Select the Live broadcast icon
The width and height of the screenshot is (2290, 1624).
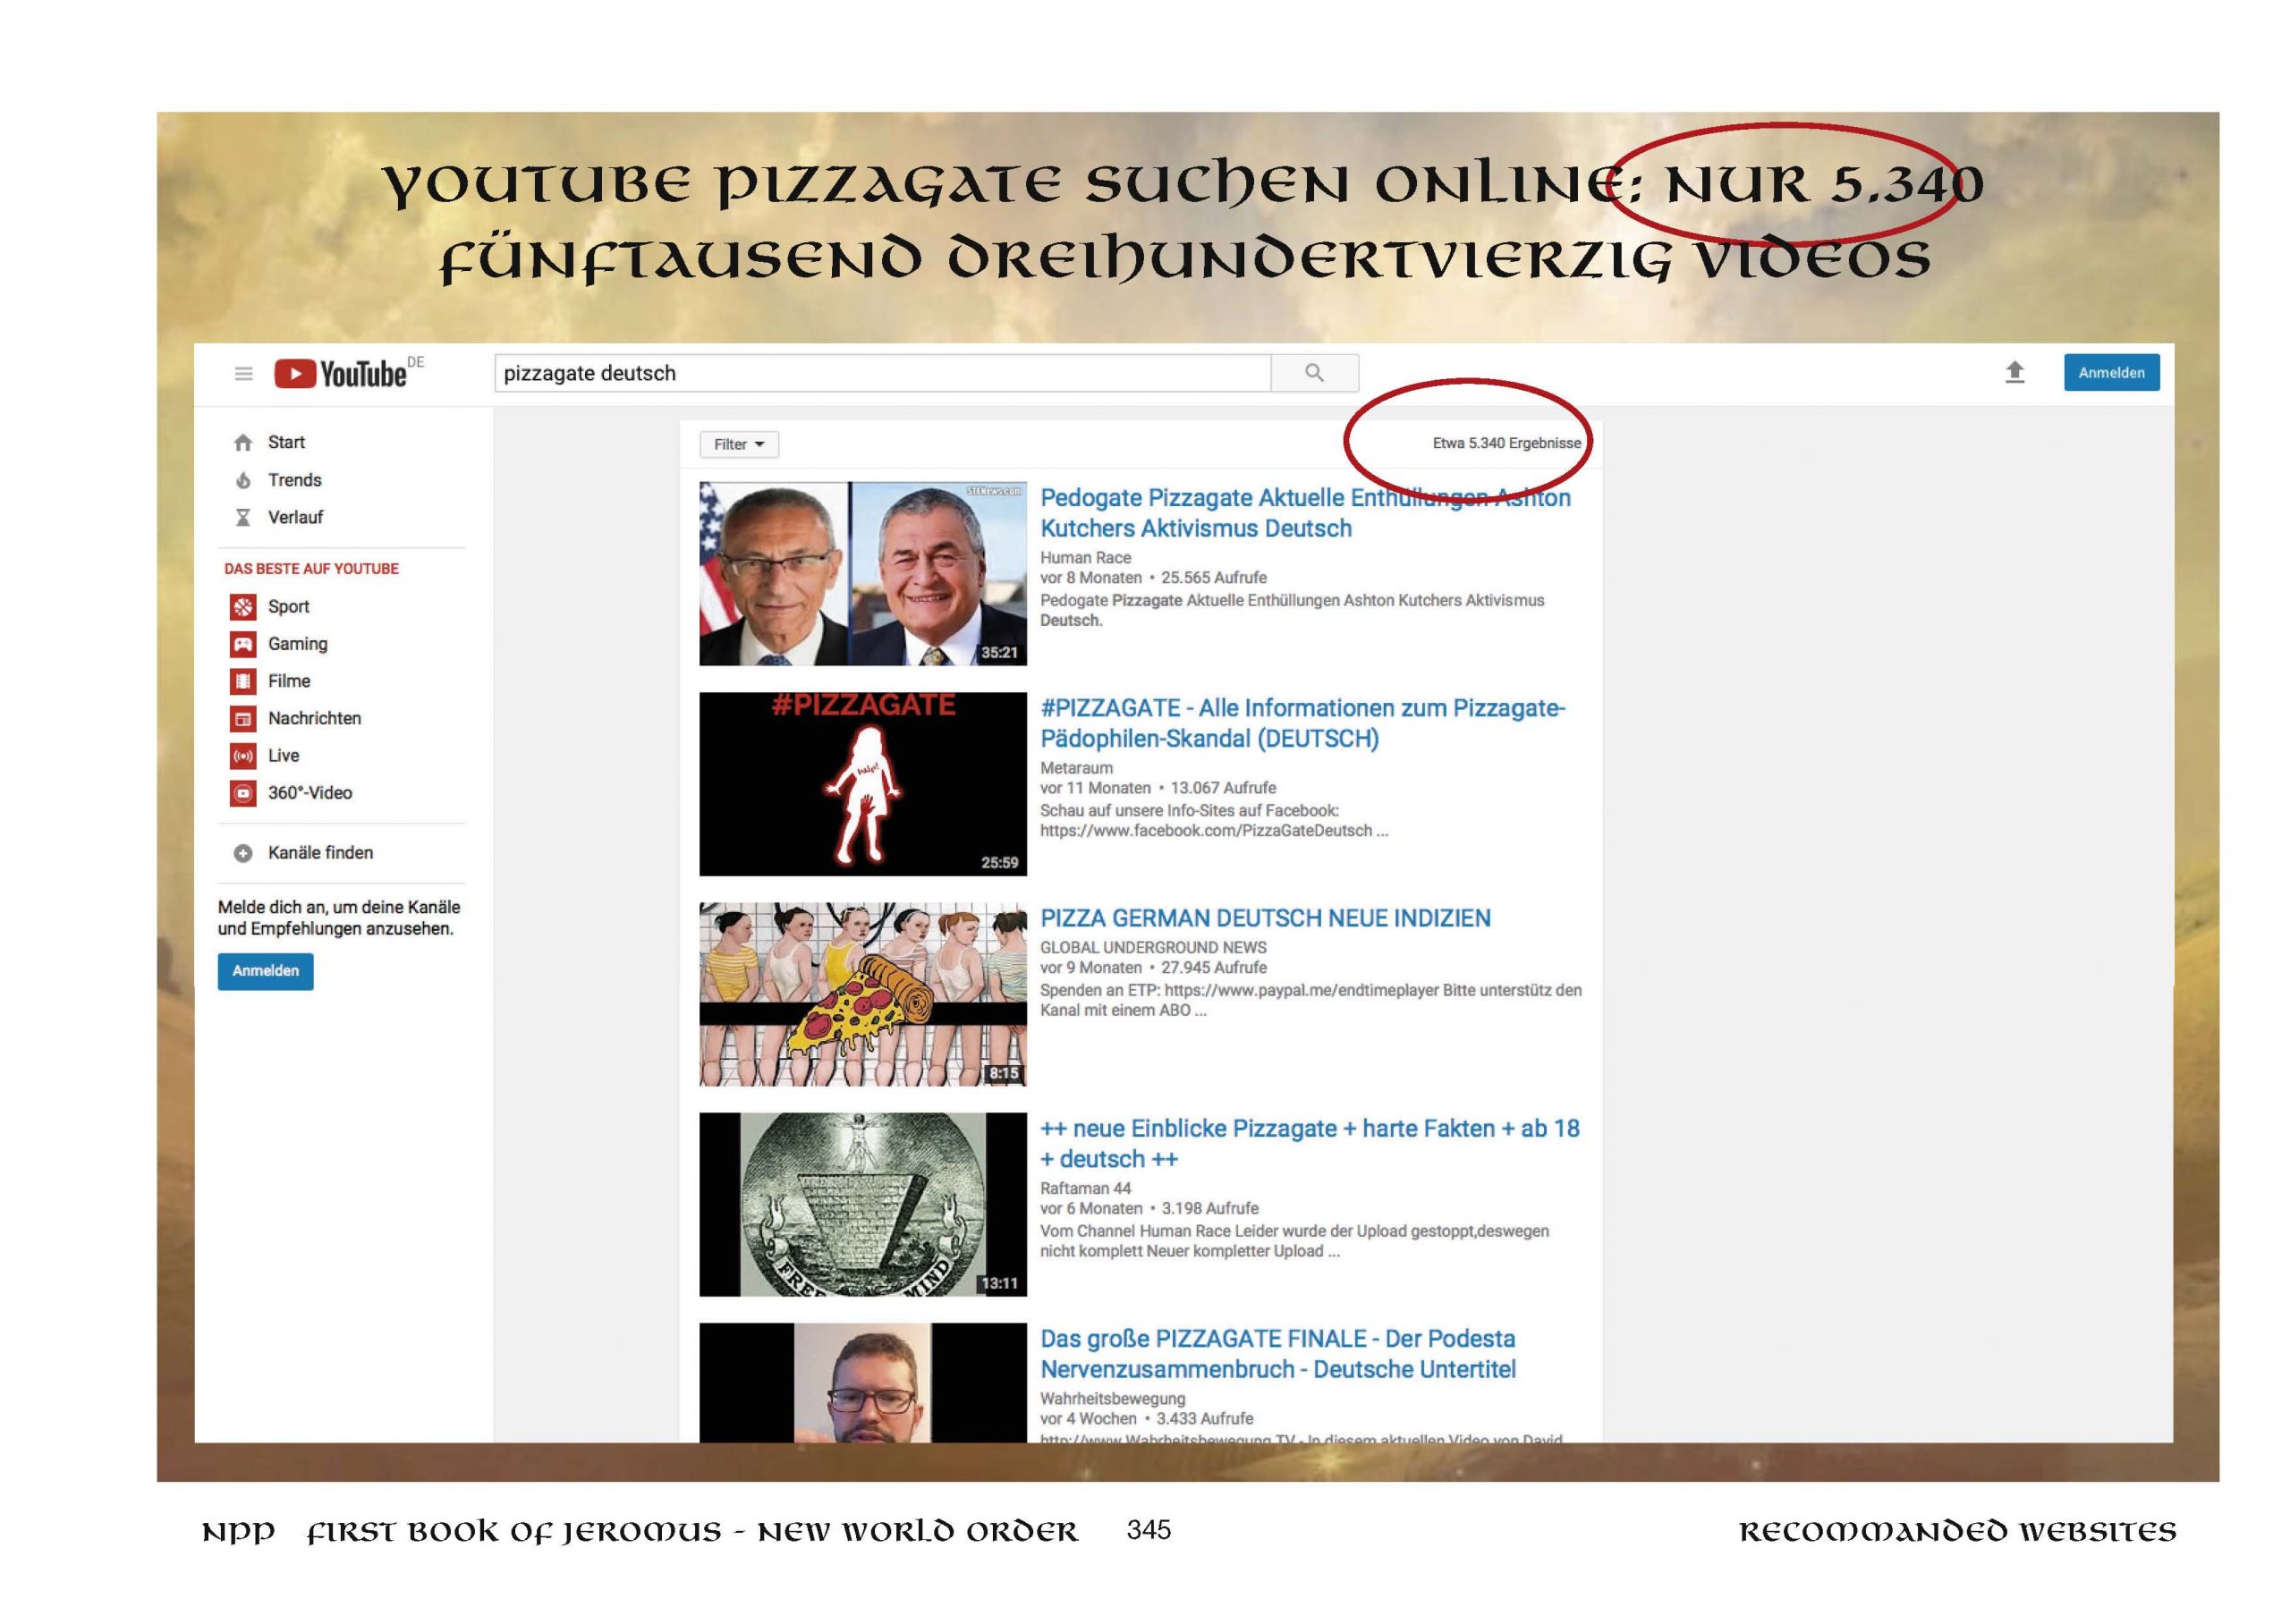pyautogui.click(x=243, y=756)
